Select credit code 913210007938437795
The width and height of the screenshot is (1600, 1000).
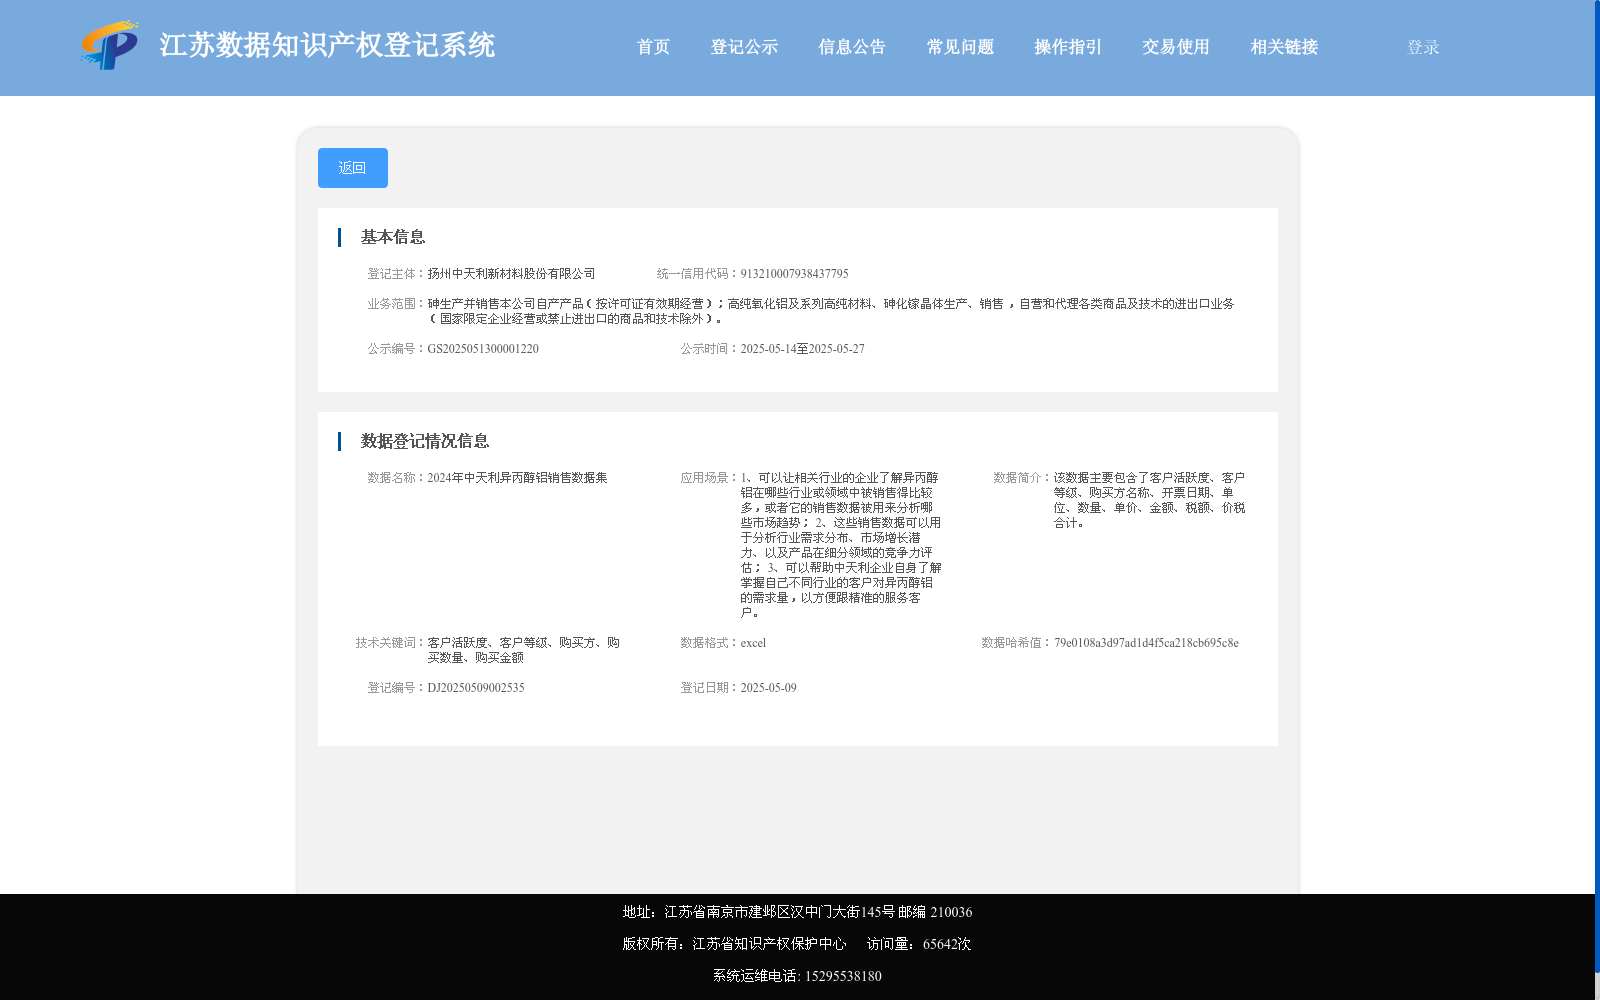[794, 274]
